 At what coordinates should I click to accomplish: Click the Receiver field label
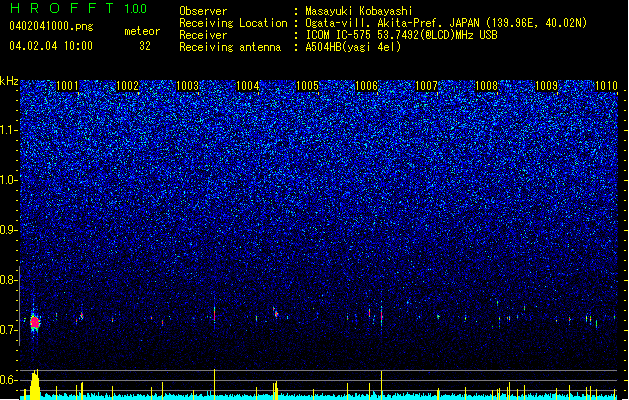pyautogui.click(x=203, y=35)
